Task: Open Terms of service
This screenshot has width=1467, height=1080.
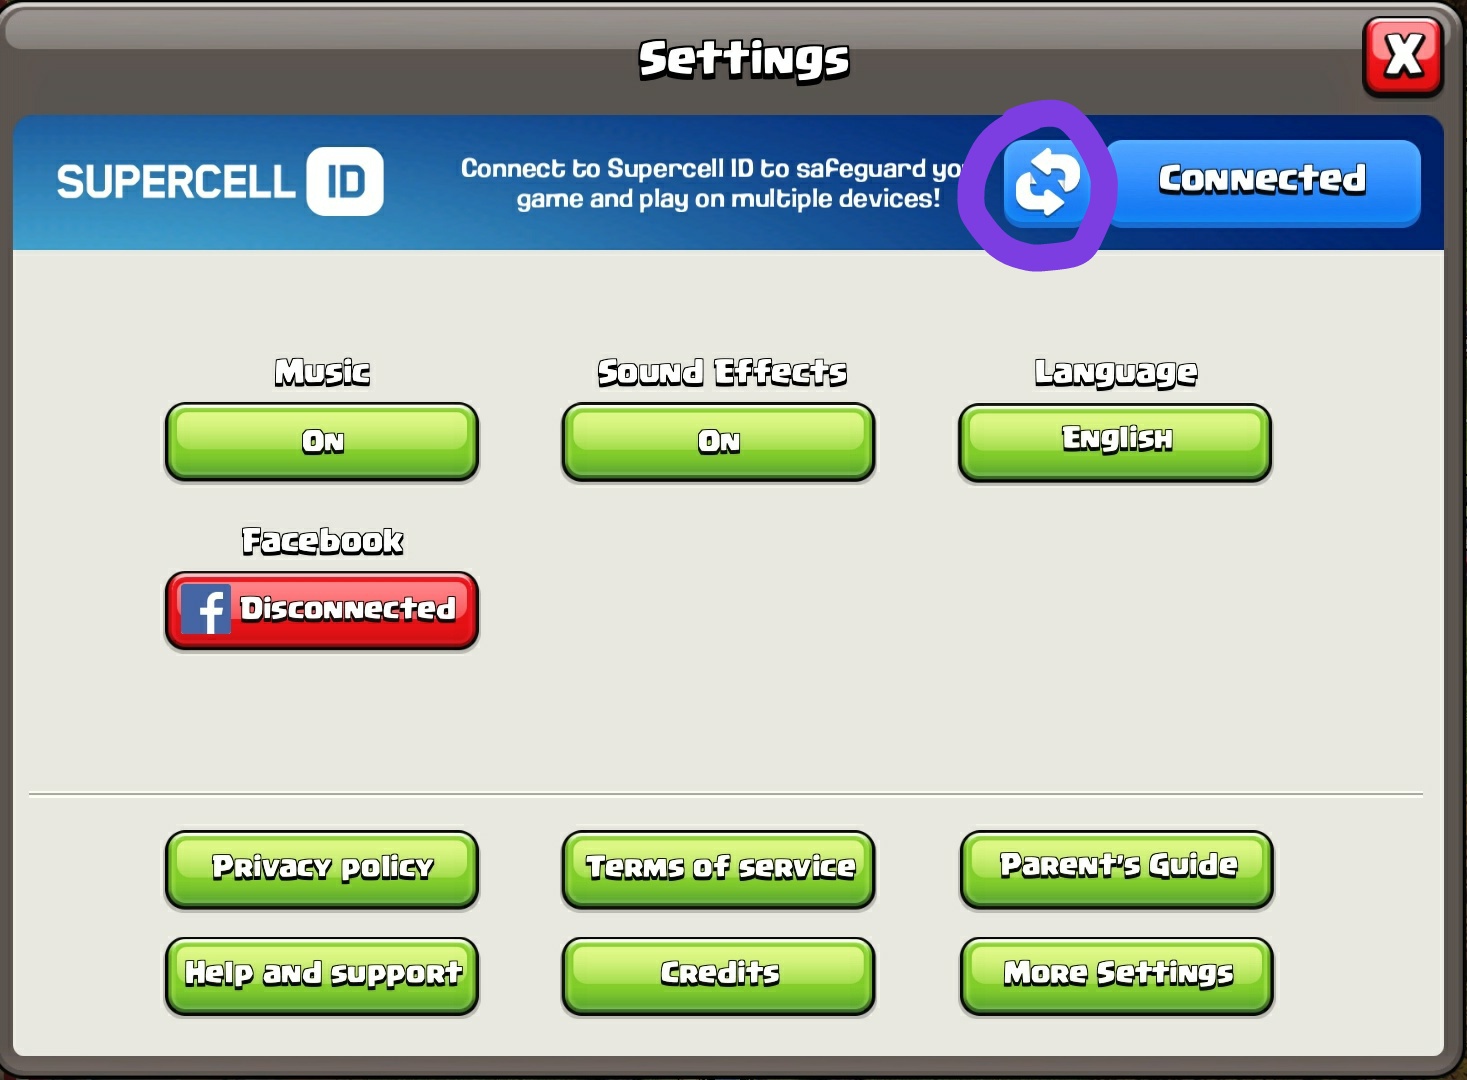Action: (718, 869)
